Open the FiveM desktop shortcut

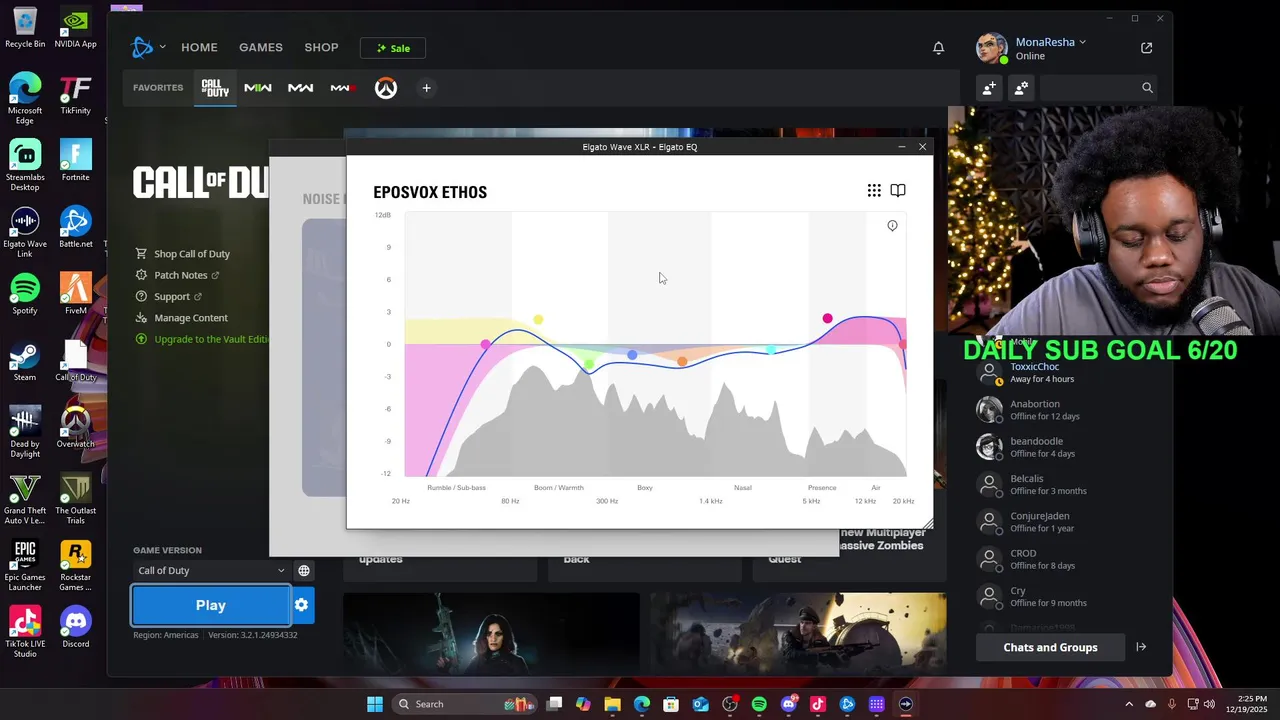point(75,294)
